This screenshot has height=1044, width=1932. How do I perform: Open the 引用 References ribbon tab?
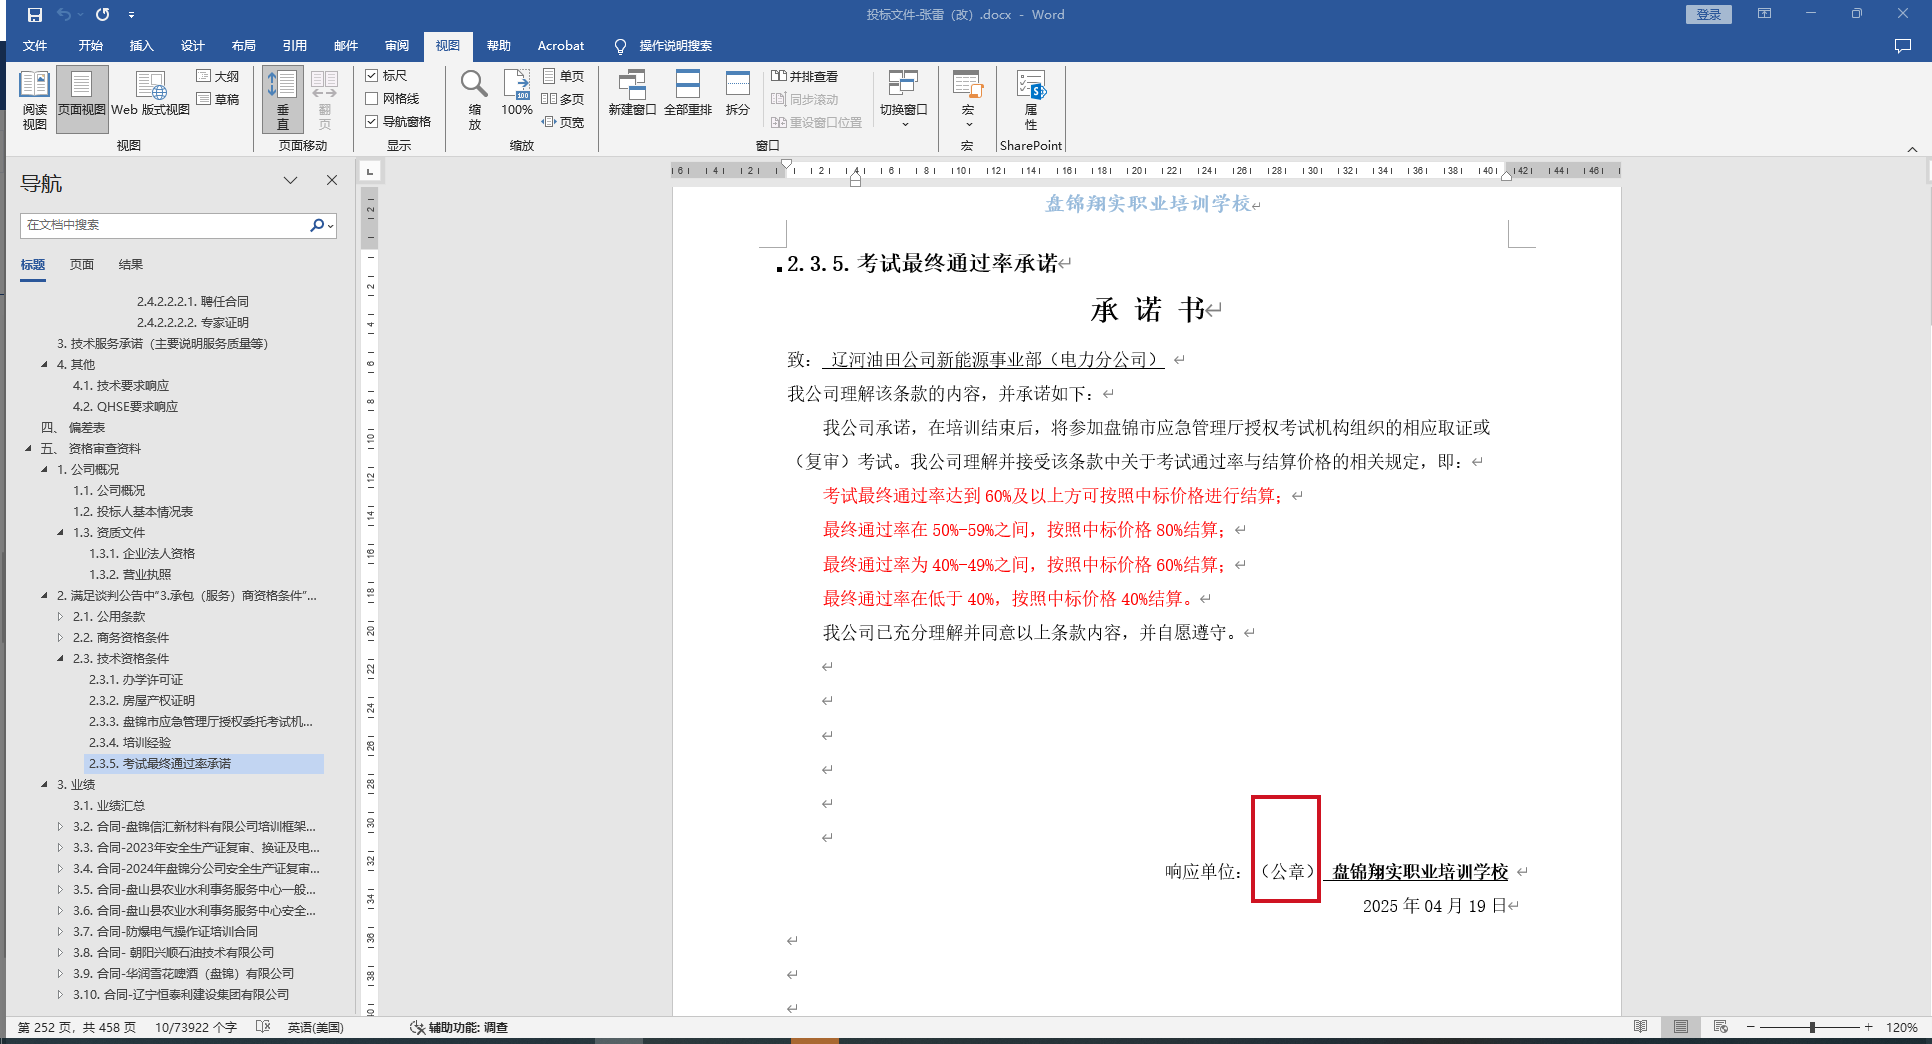[294, 46]
